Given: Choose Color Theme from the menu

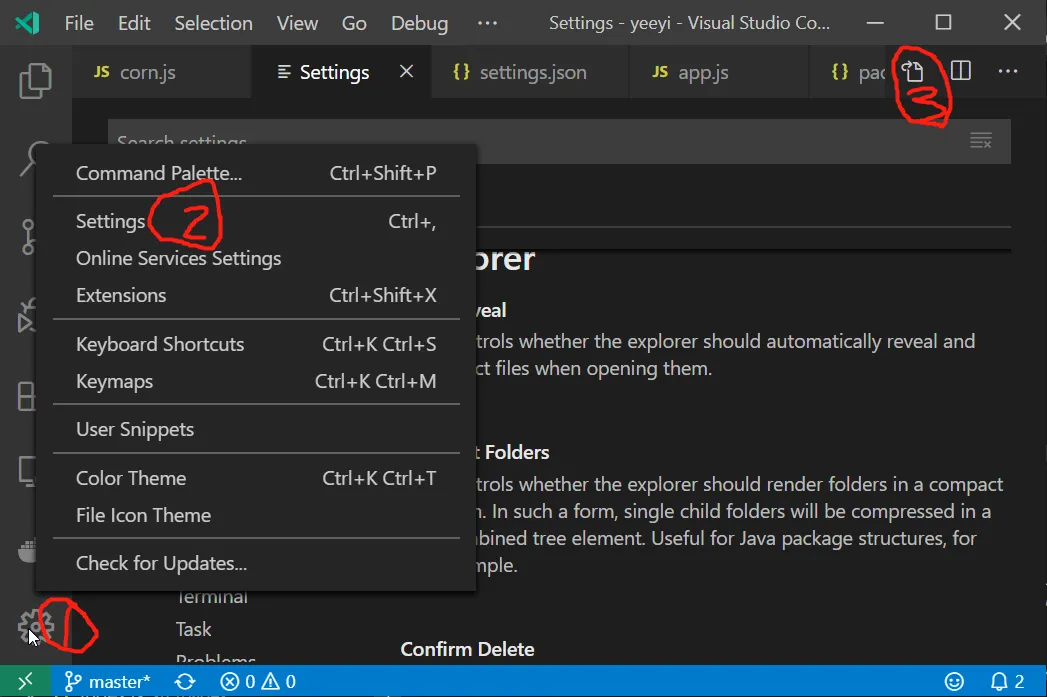Looking at the screenshot, I should tap(256, 478).
